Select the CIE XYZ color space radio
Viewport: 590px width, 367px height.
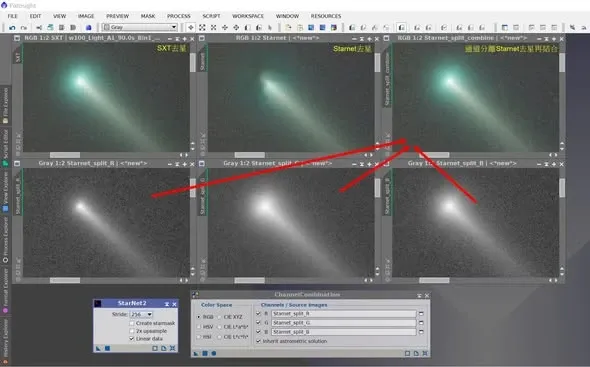pos(219,317)
